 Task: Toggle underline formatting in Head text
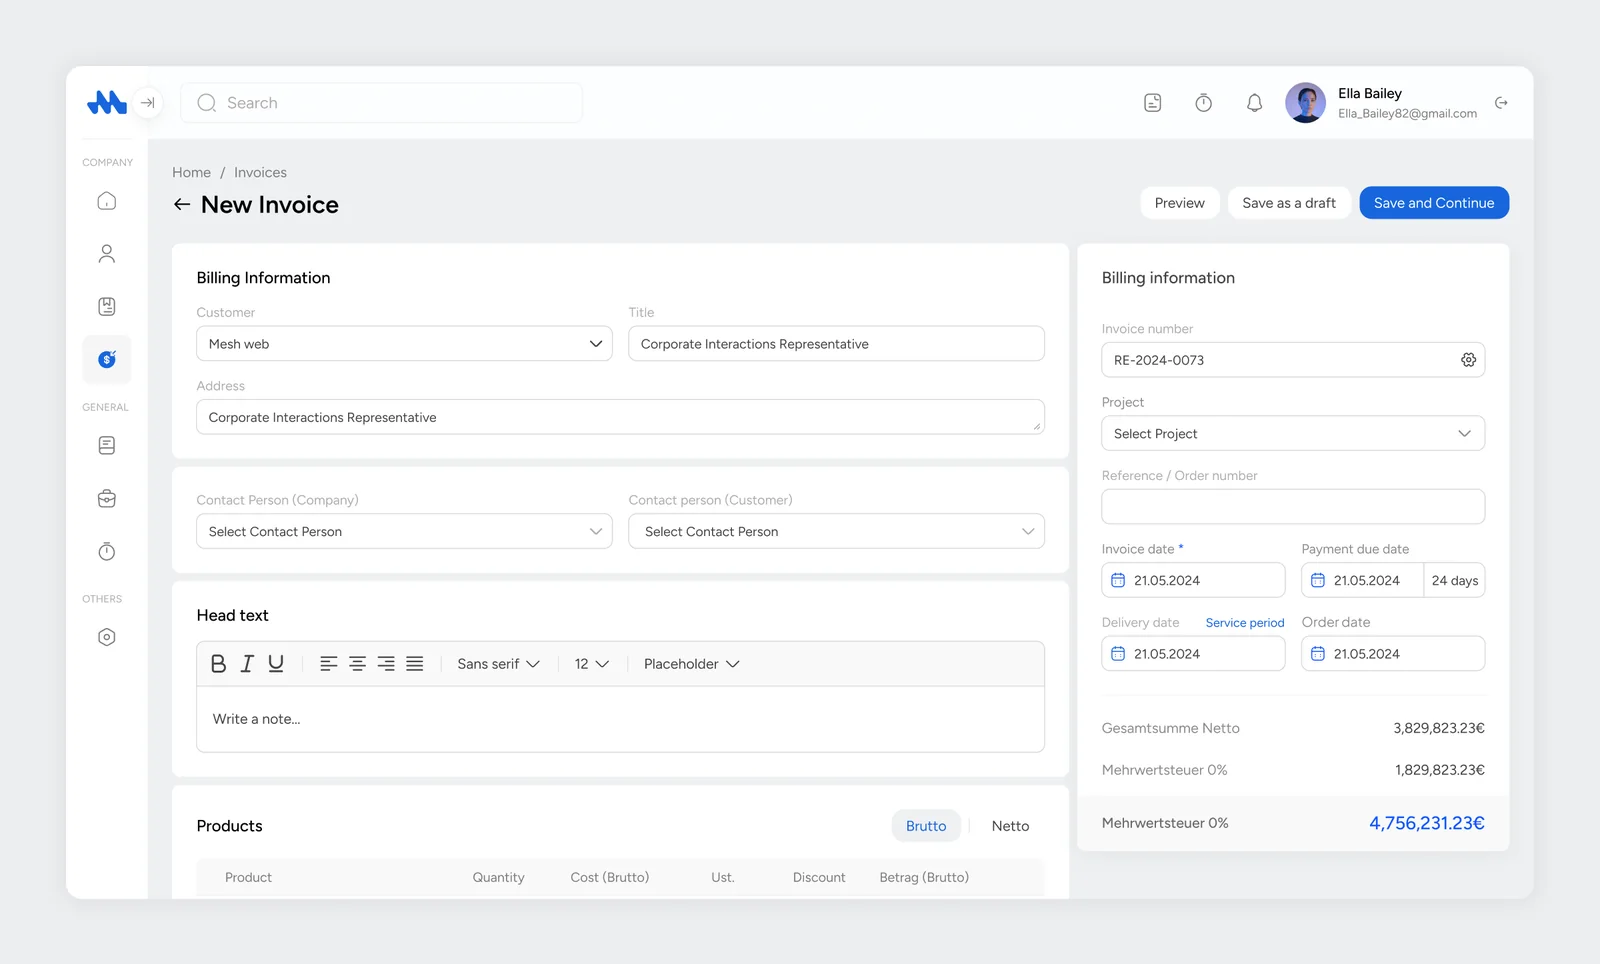[x=276, y=664]
